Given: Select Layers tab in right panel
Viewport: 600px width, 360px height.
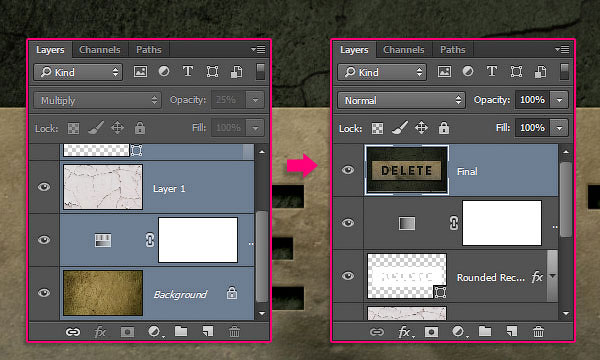Looking at the screenshot, I should (x=354, y=50).
